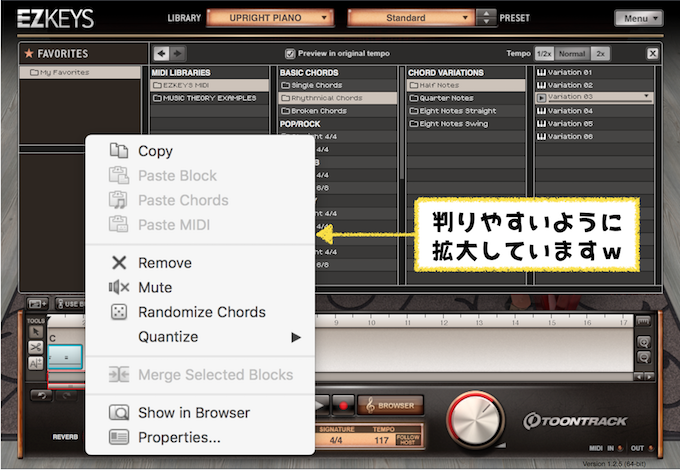The width and height of the screenshot is (680, 470).
Task: Click the Remove X icon in menu
Action: pos(119,263)
